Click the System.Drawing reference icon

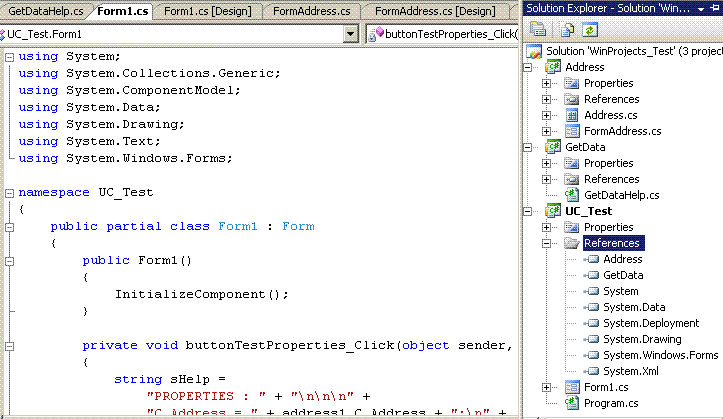pyautogui.click(x=592, y=339)
